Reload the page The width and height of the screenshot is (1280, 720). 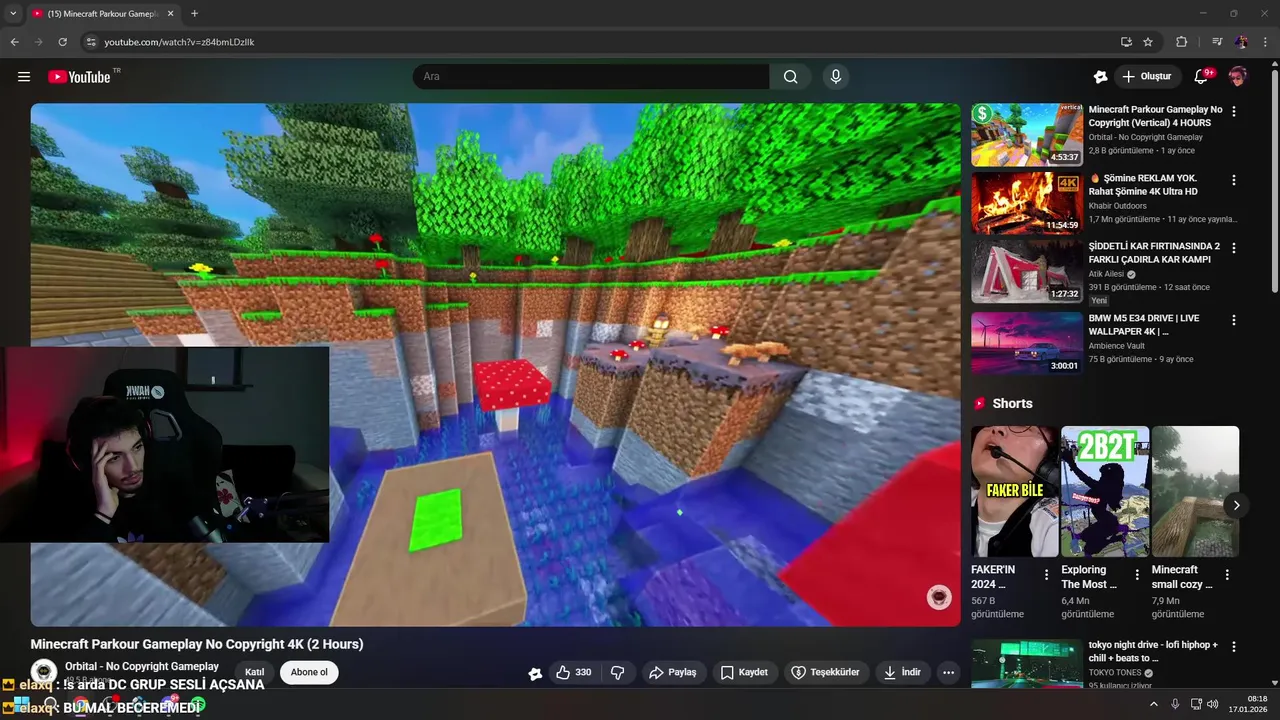pyautogui.click(x=62, y=42)
